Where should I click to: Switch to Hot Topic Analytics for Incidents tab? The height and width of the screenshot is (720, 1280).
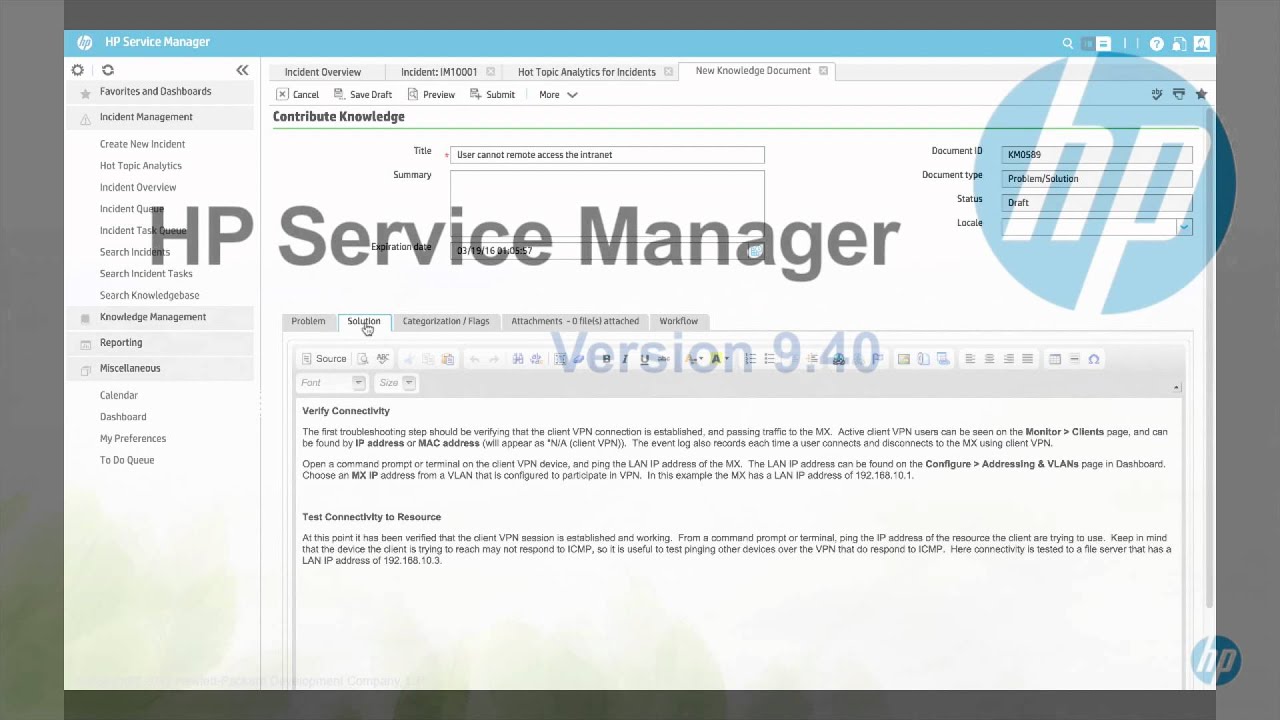coord(587,72)
